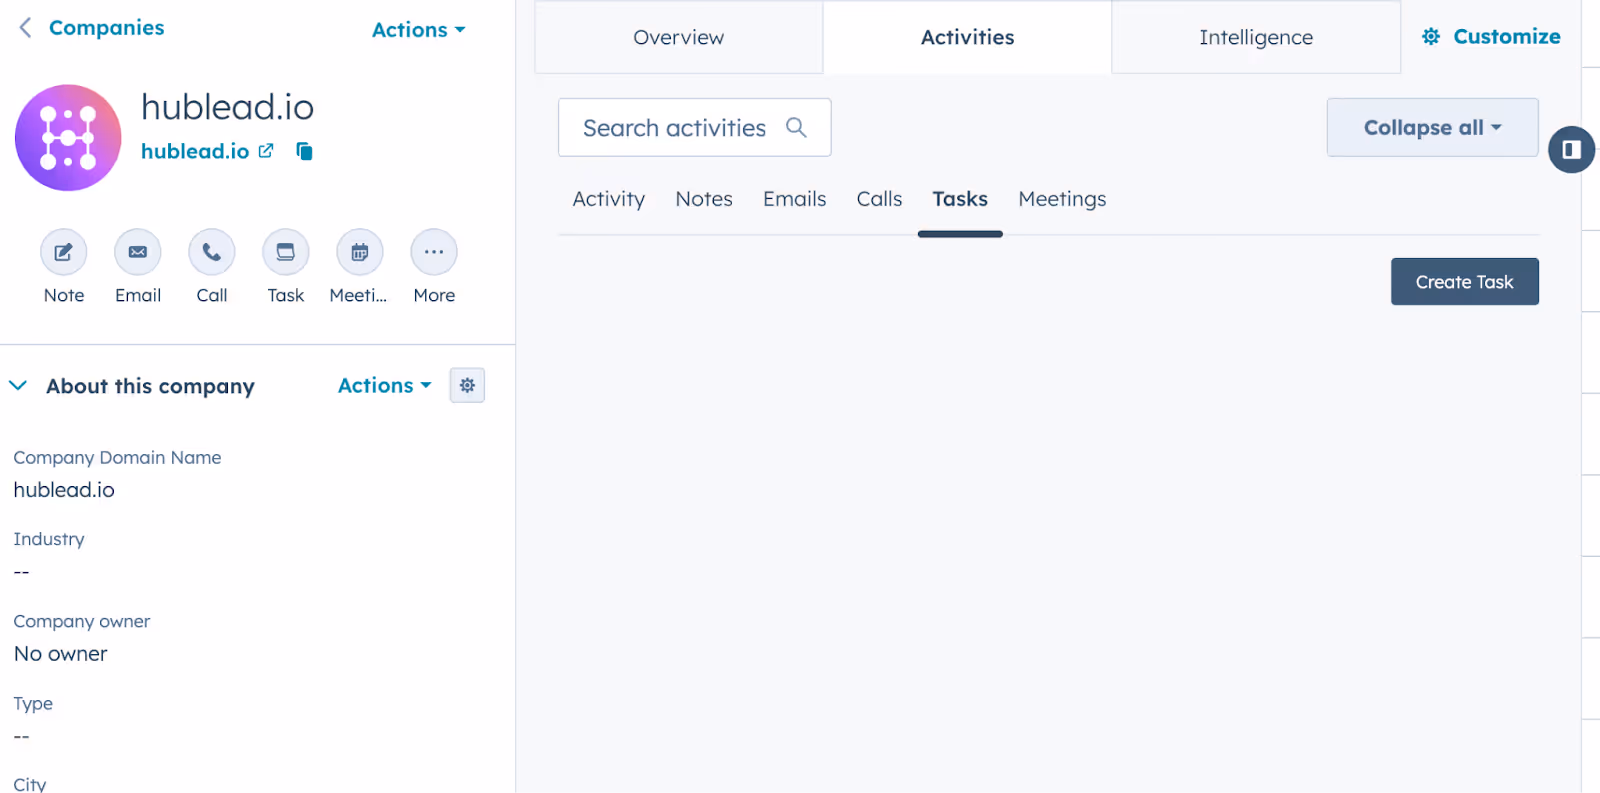This screenshot has height=793, width=1600.
Task: Collapse the About this company section
Action: [18, 385]
